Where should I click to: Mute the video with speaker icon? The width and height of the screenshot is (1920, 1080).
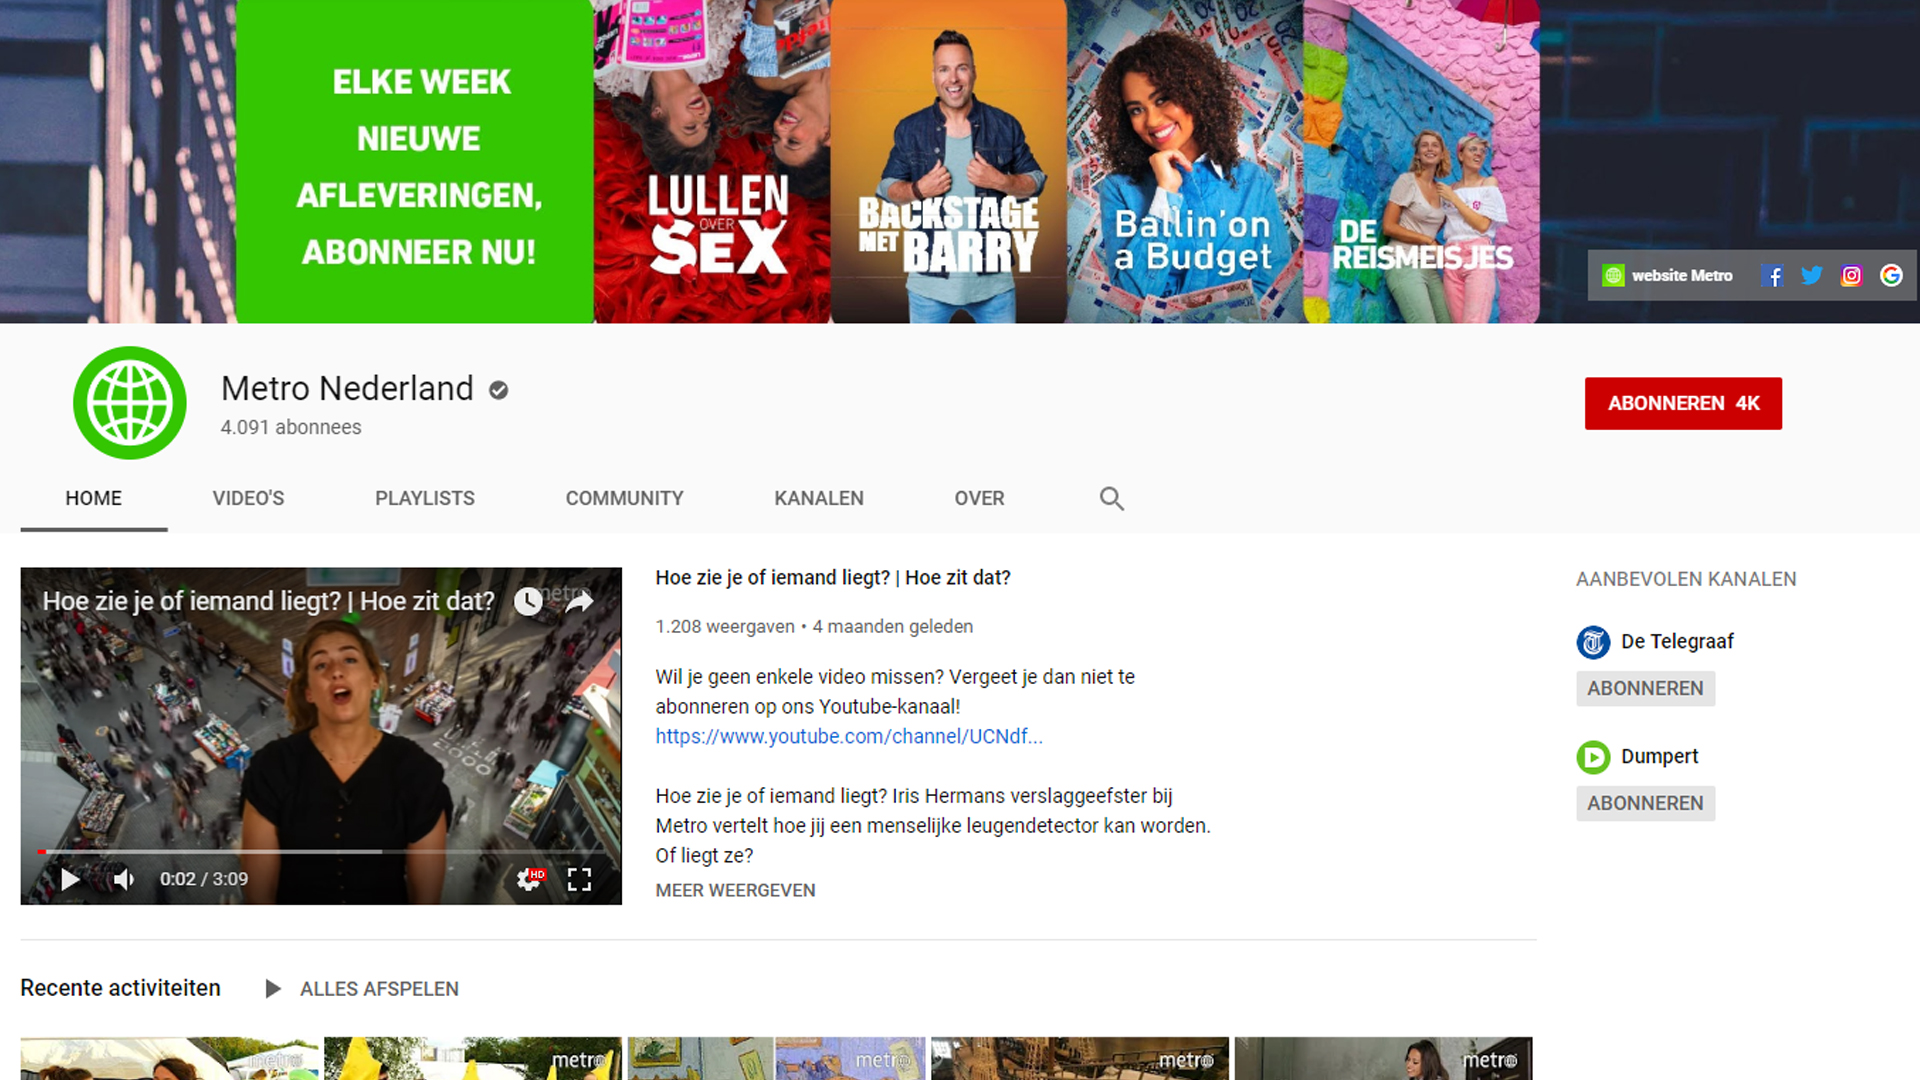pos(123,879)
